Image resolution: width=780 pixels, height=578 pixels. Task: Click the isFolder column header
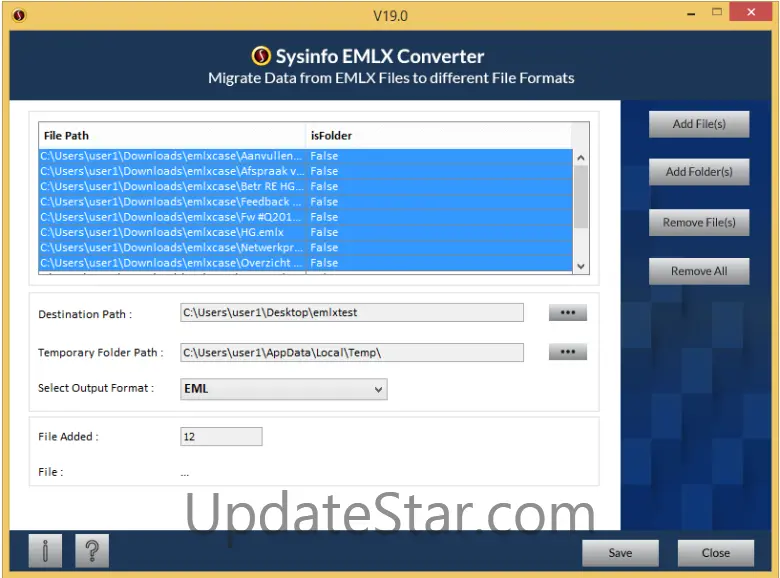437,136
